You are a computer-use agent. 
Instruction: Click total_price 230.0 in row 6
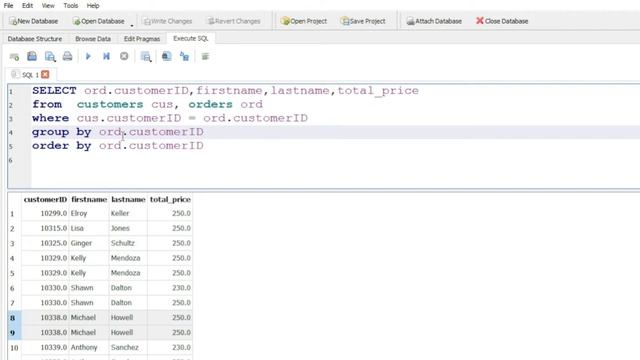tap(170, 288)
